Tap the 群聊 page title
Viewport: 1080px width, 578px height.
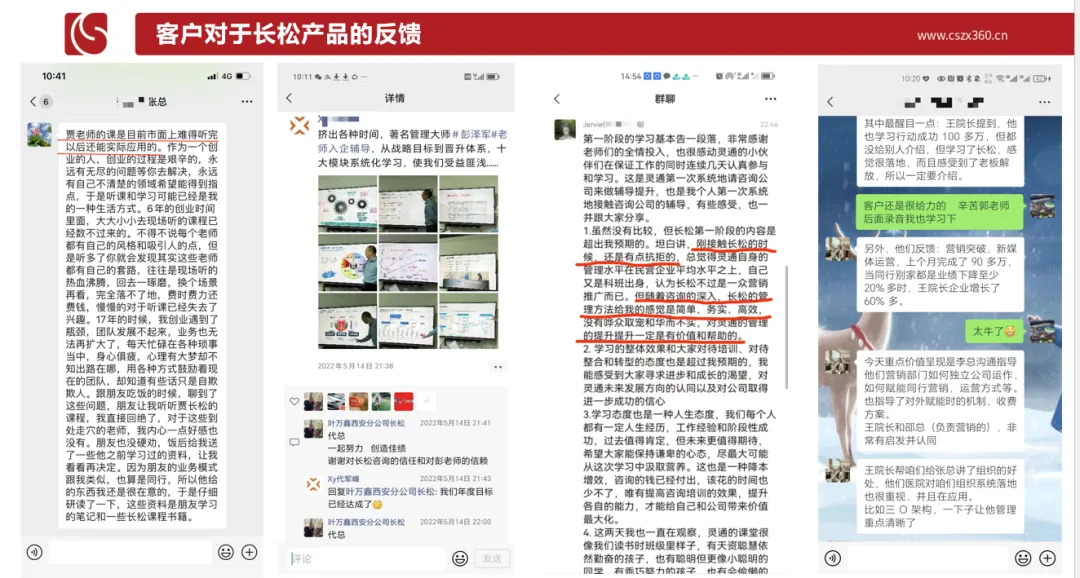pos(665,99)
